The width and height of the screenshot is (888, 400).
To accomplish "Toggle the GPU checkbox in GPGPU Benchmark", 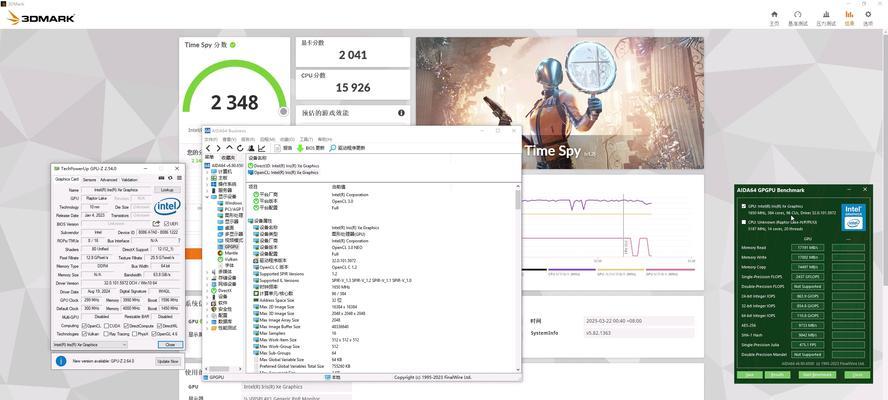I will click(744, 206).
